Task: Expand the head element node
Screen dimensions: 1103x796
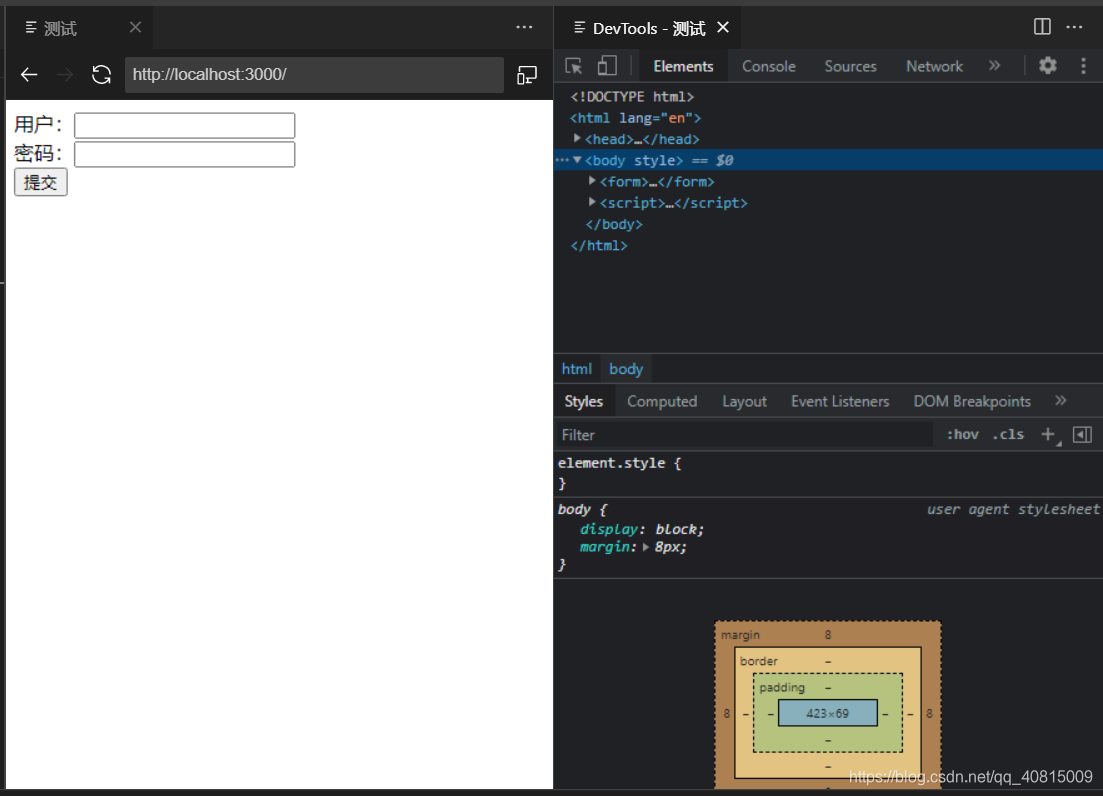Action: point(577,139)
